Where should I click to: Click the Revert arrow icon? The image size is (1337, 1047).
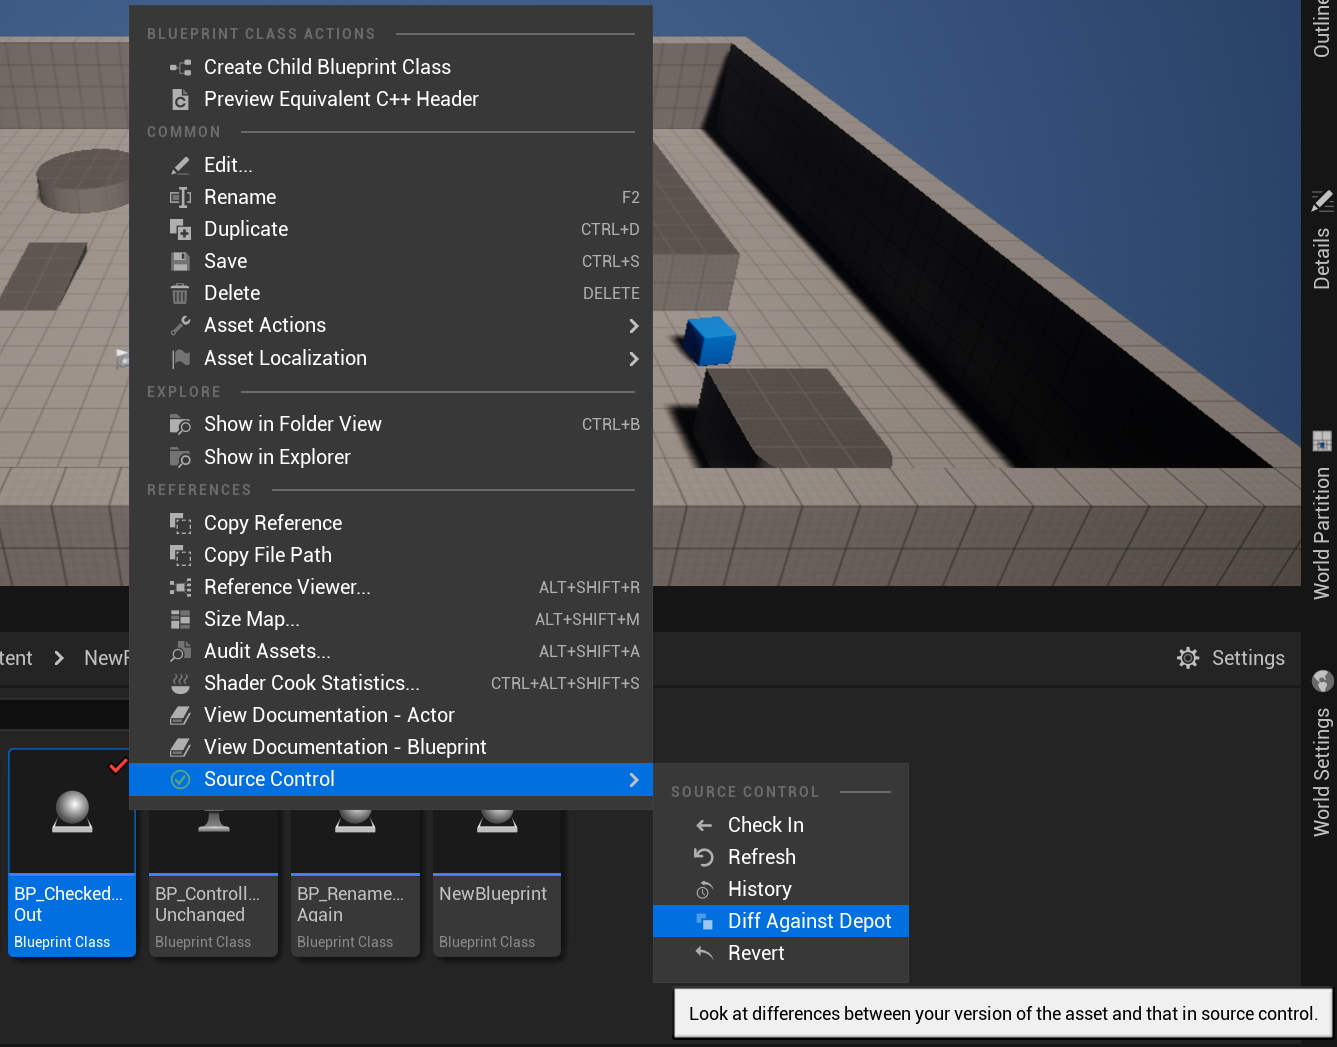tap(703, 952)
